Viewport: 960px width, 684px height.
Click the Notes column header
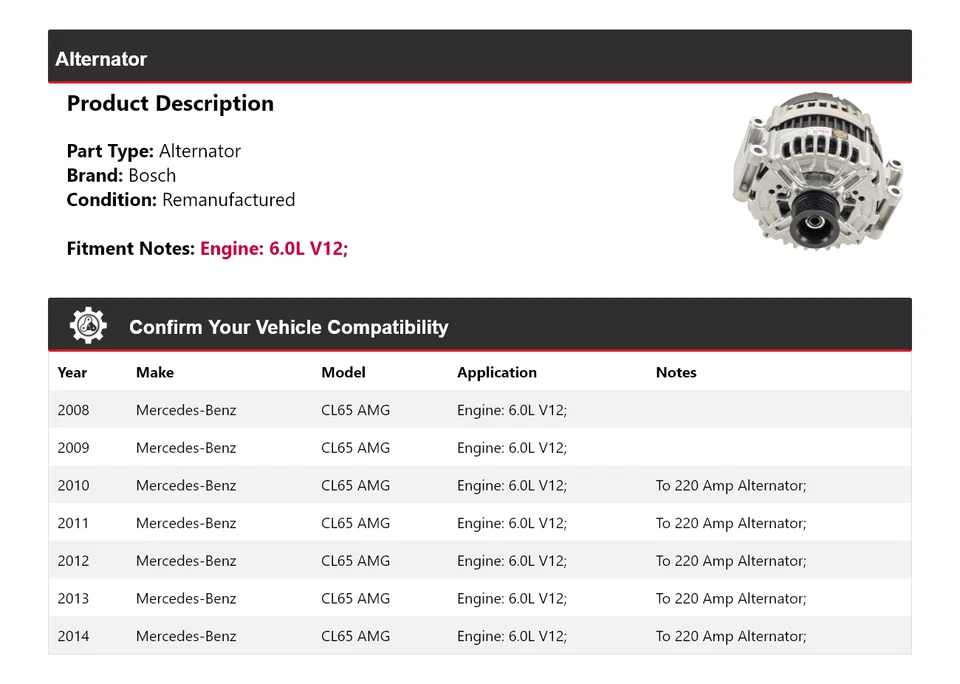[676, 372]
